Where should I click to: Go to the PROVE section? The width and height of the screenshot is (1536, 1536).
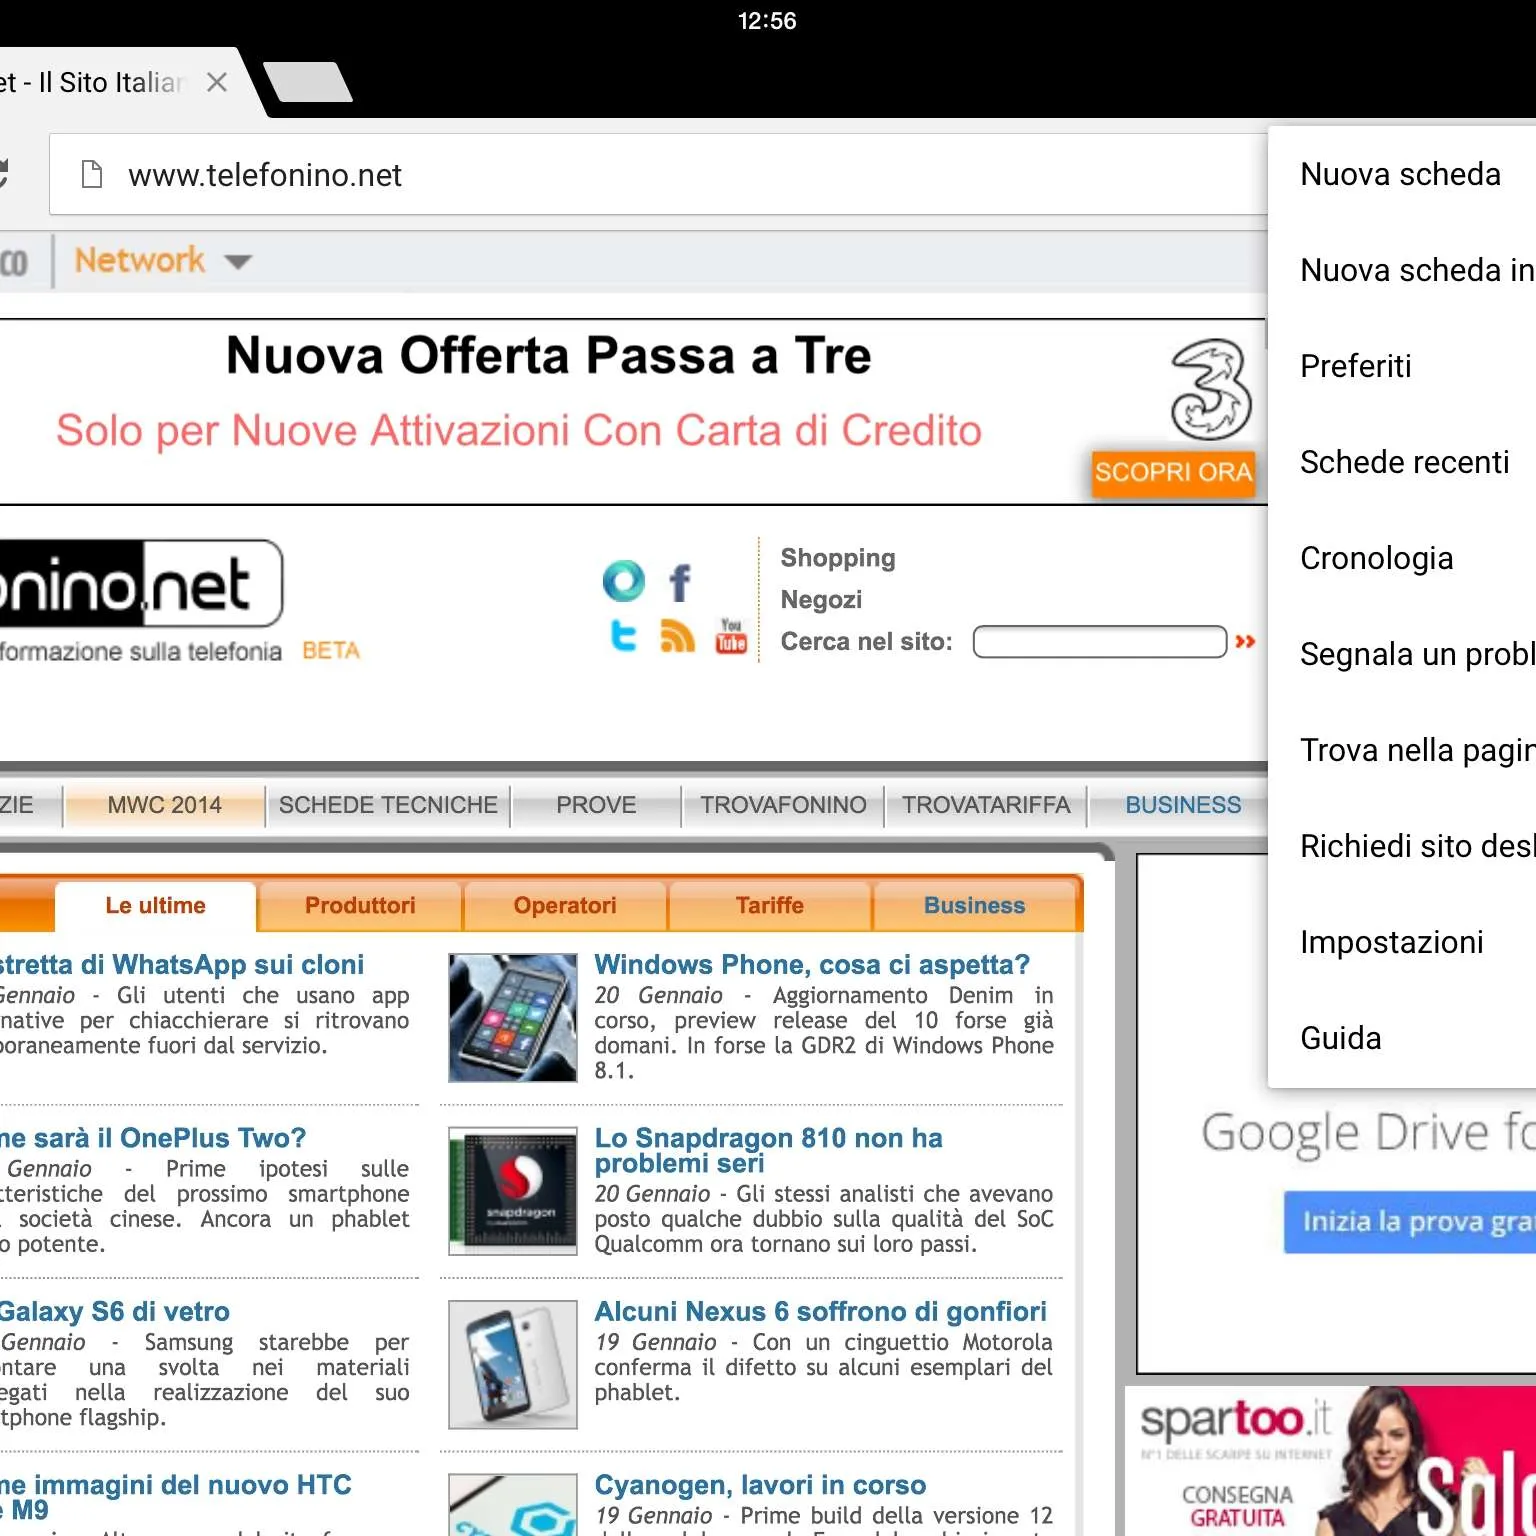tap(596, 805)
